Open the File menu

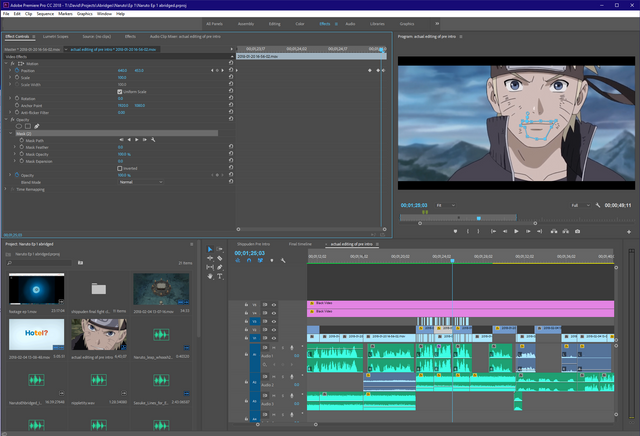point(6,13)
